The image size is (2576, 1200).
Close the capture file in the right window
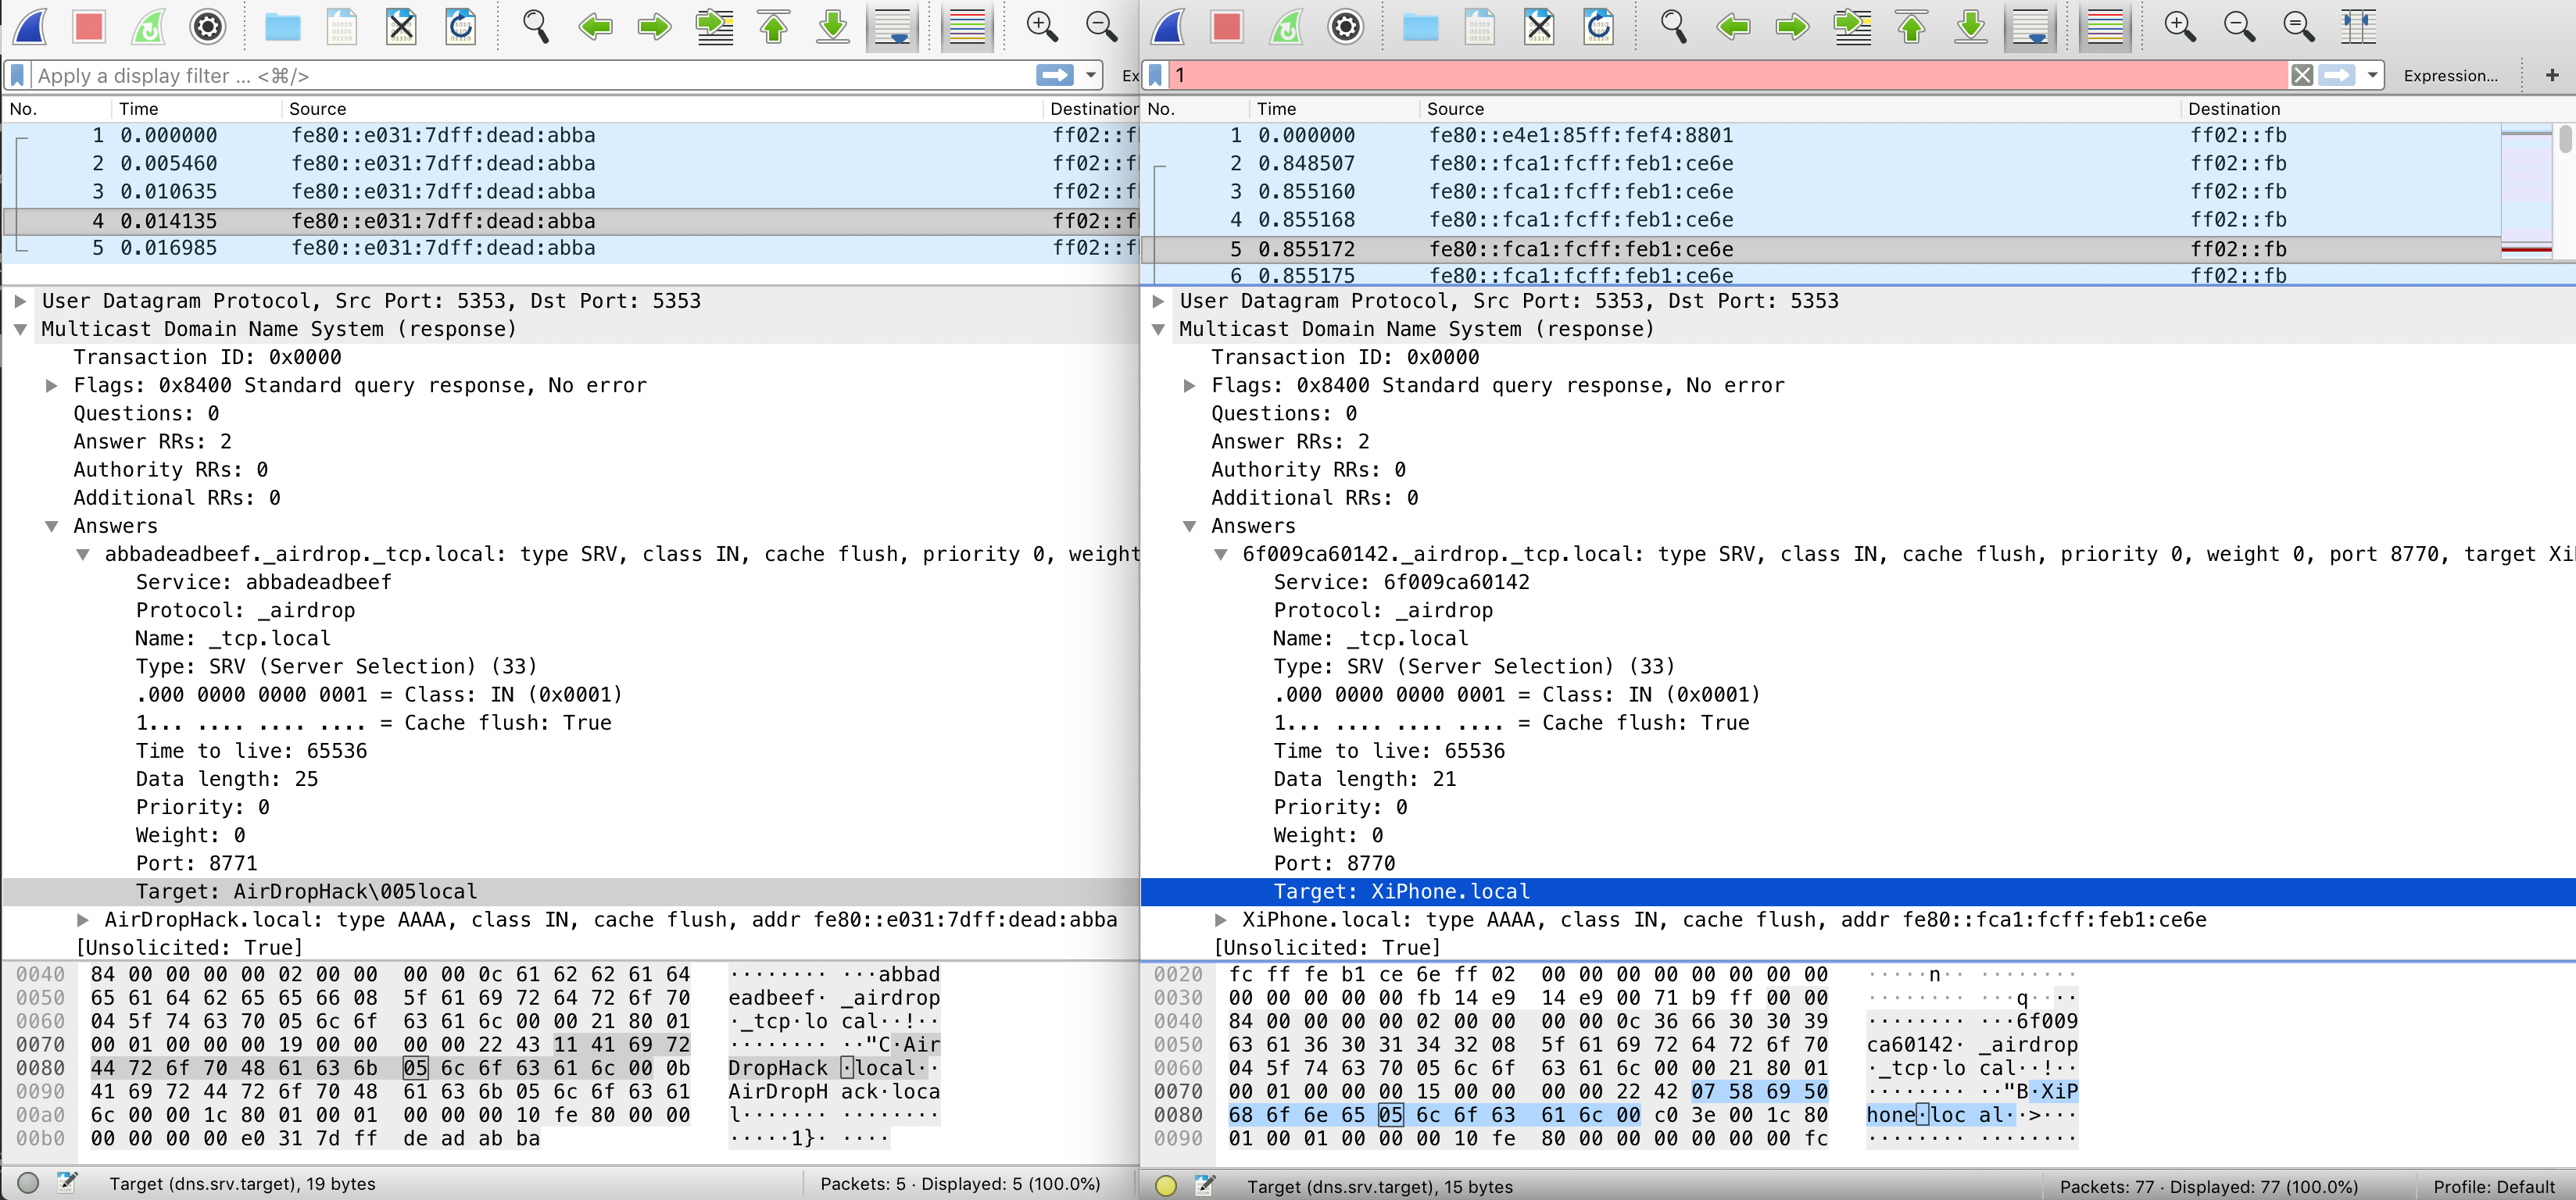1539,27
